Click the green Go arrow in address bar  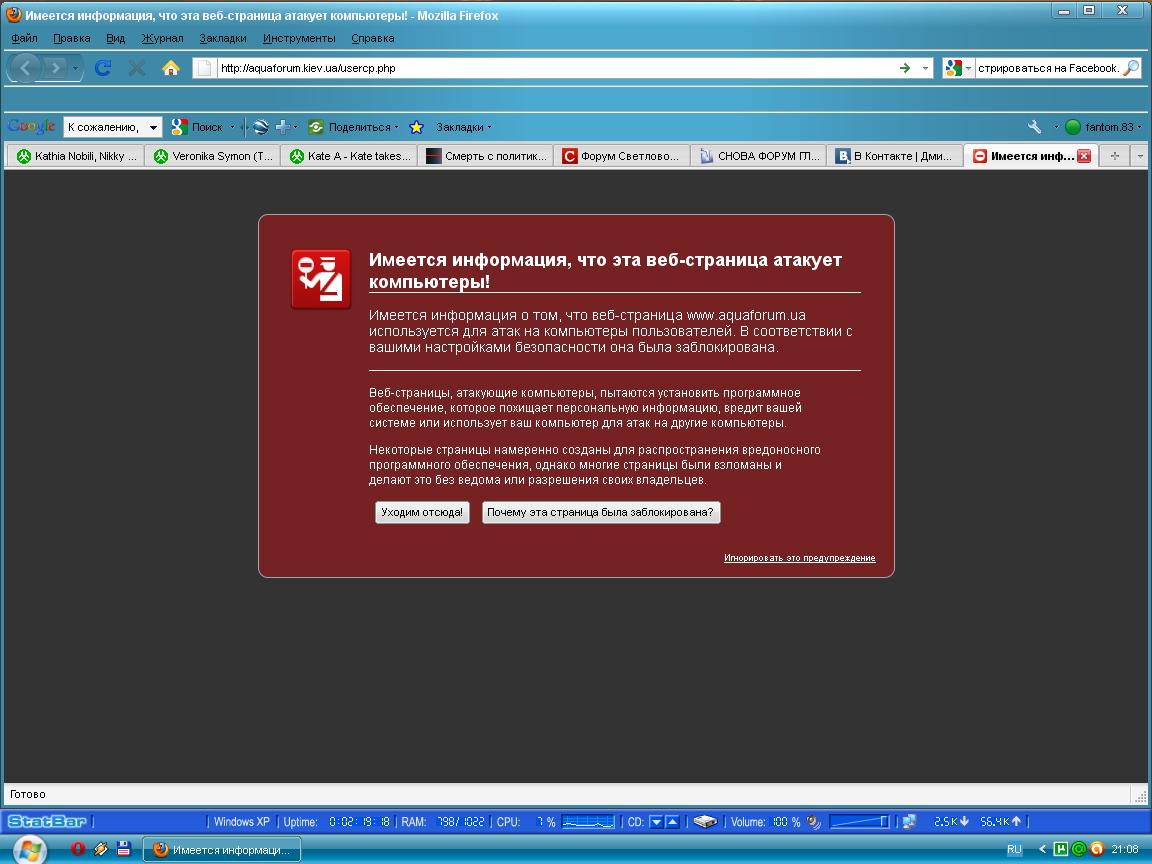pyautogui.click(x=904, y=68)
